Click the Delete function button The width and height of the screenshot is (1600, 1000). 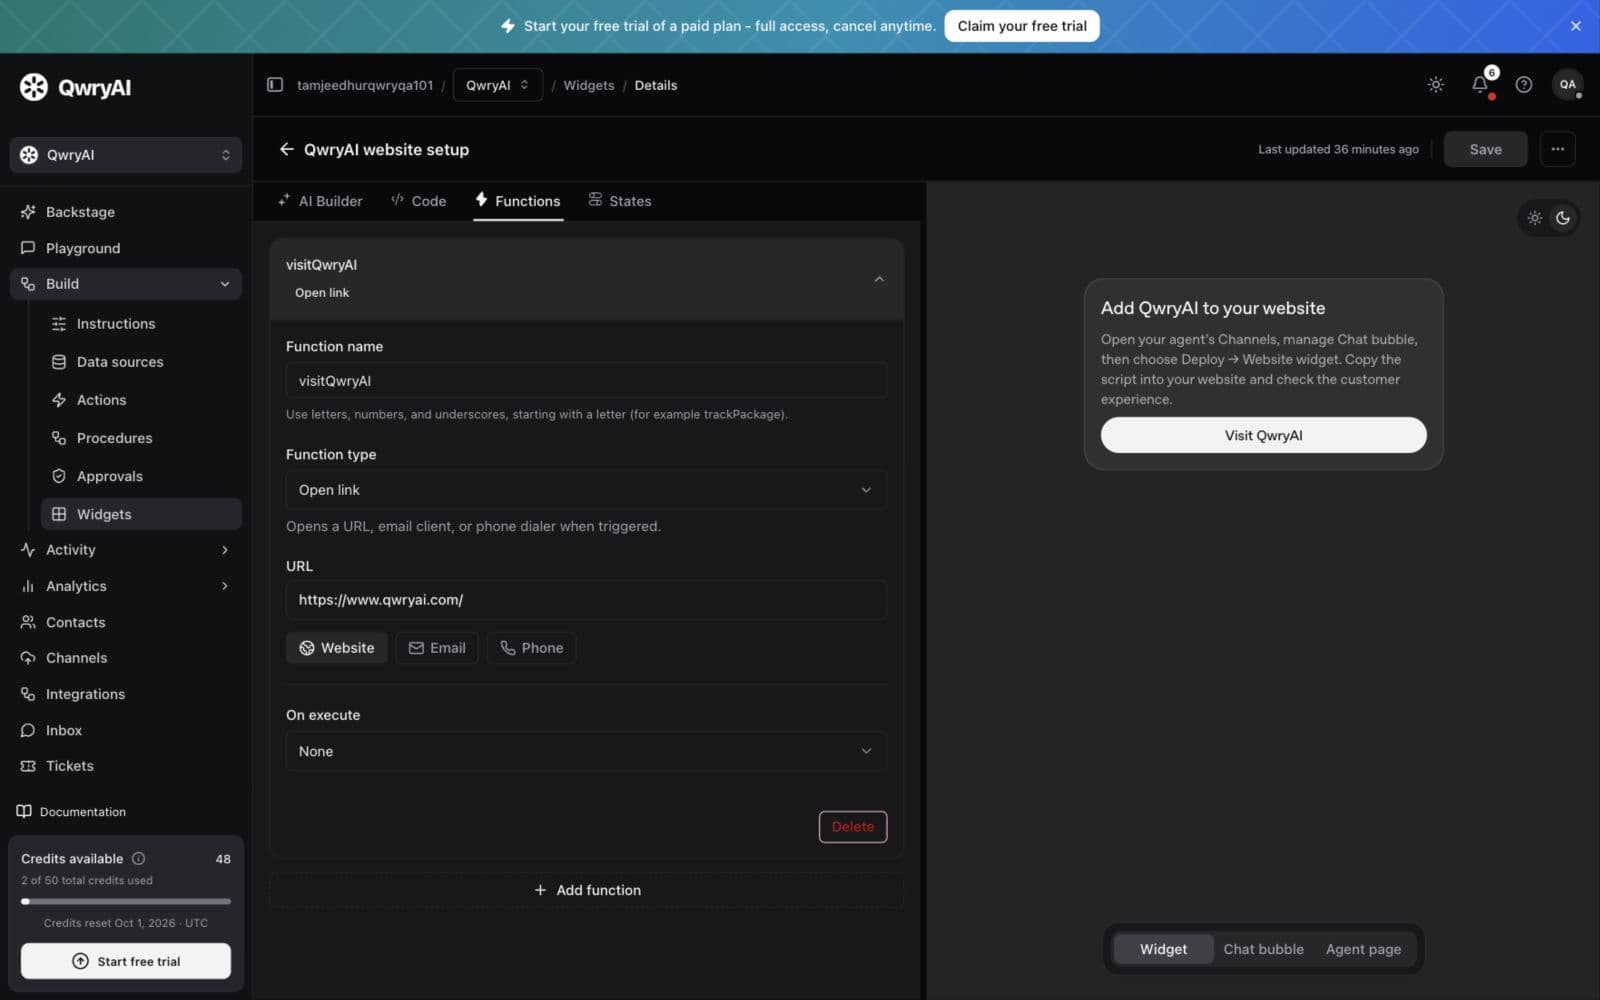coord(853,827)
